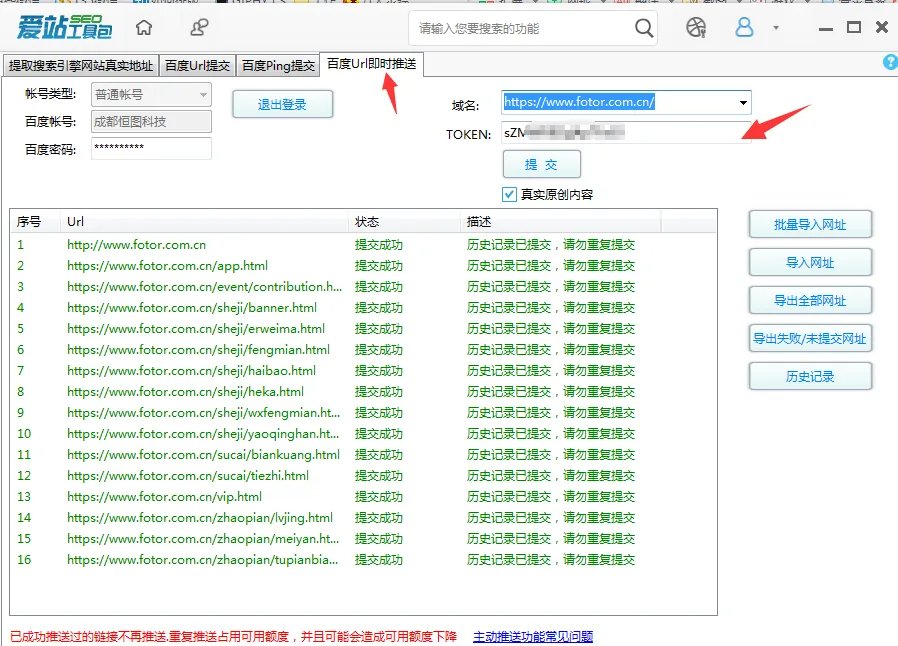898x646 pixels.
Task: Click the home icon in the toolbar
Action: coord(144,27)
